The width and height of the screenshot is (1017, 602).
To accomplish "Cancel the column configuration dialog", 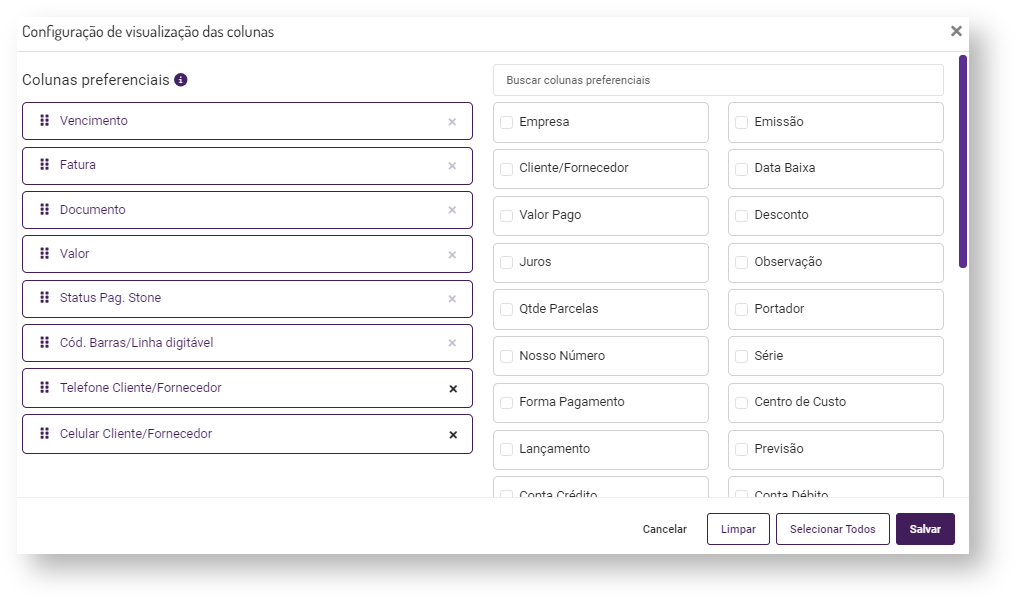I will (x=664, y=529).
